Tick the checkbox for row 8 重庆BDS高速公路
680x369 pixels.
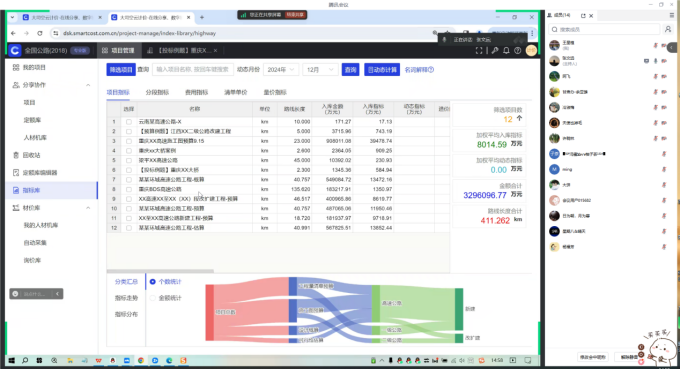tap(129, 189)
